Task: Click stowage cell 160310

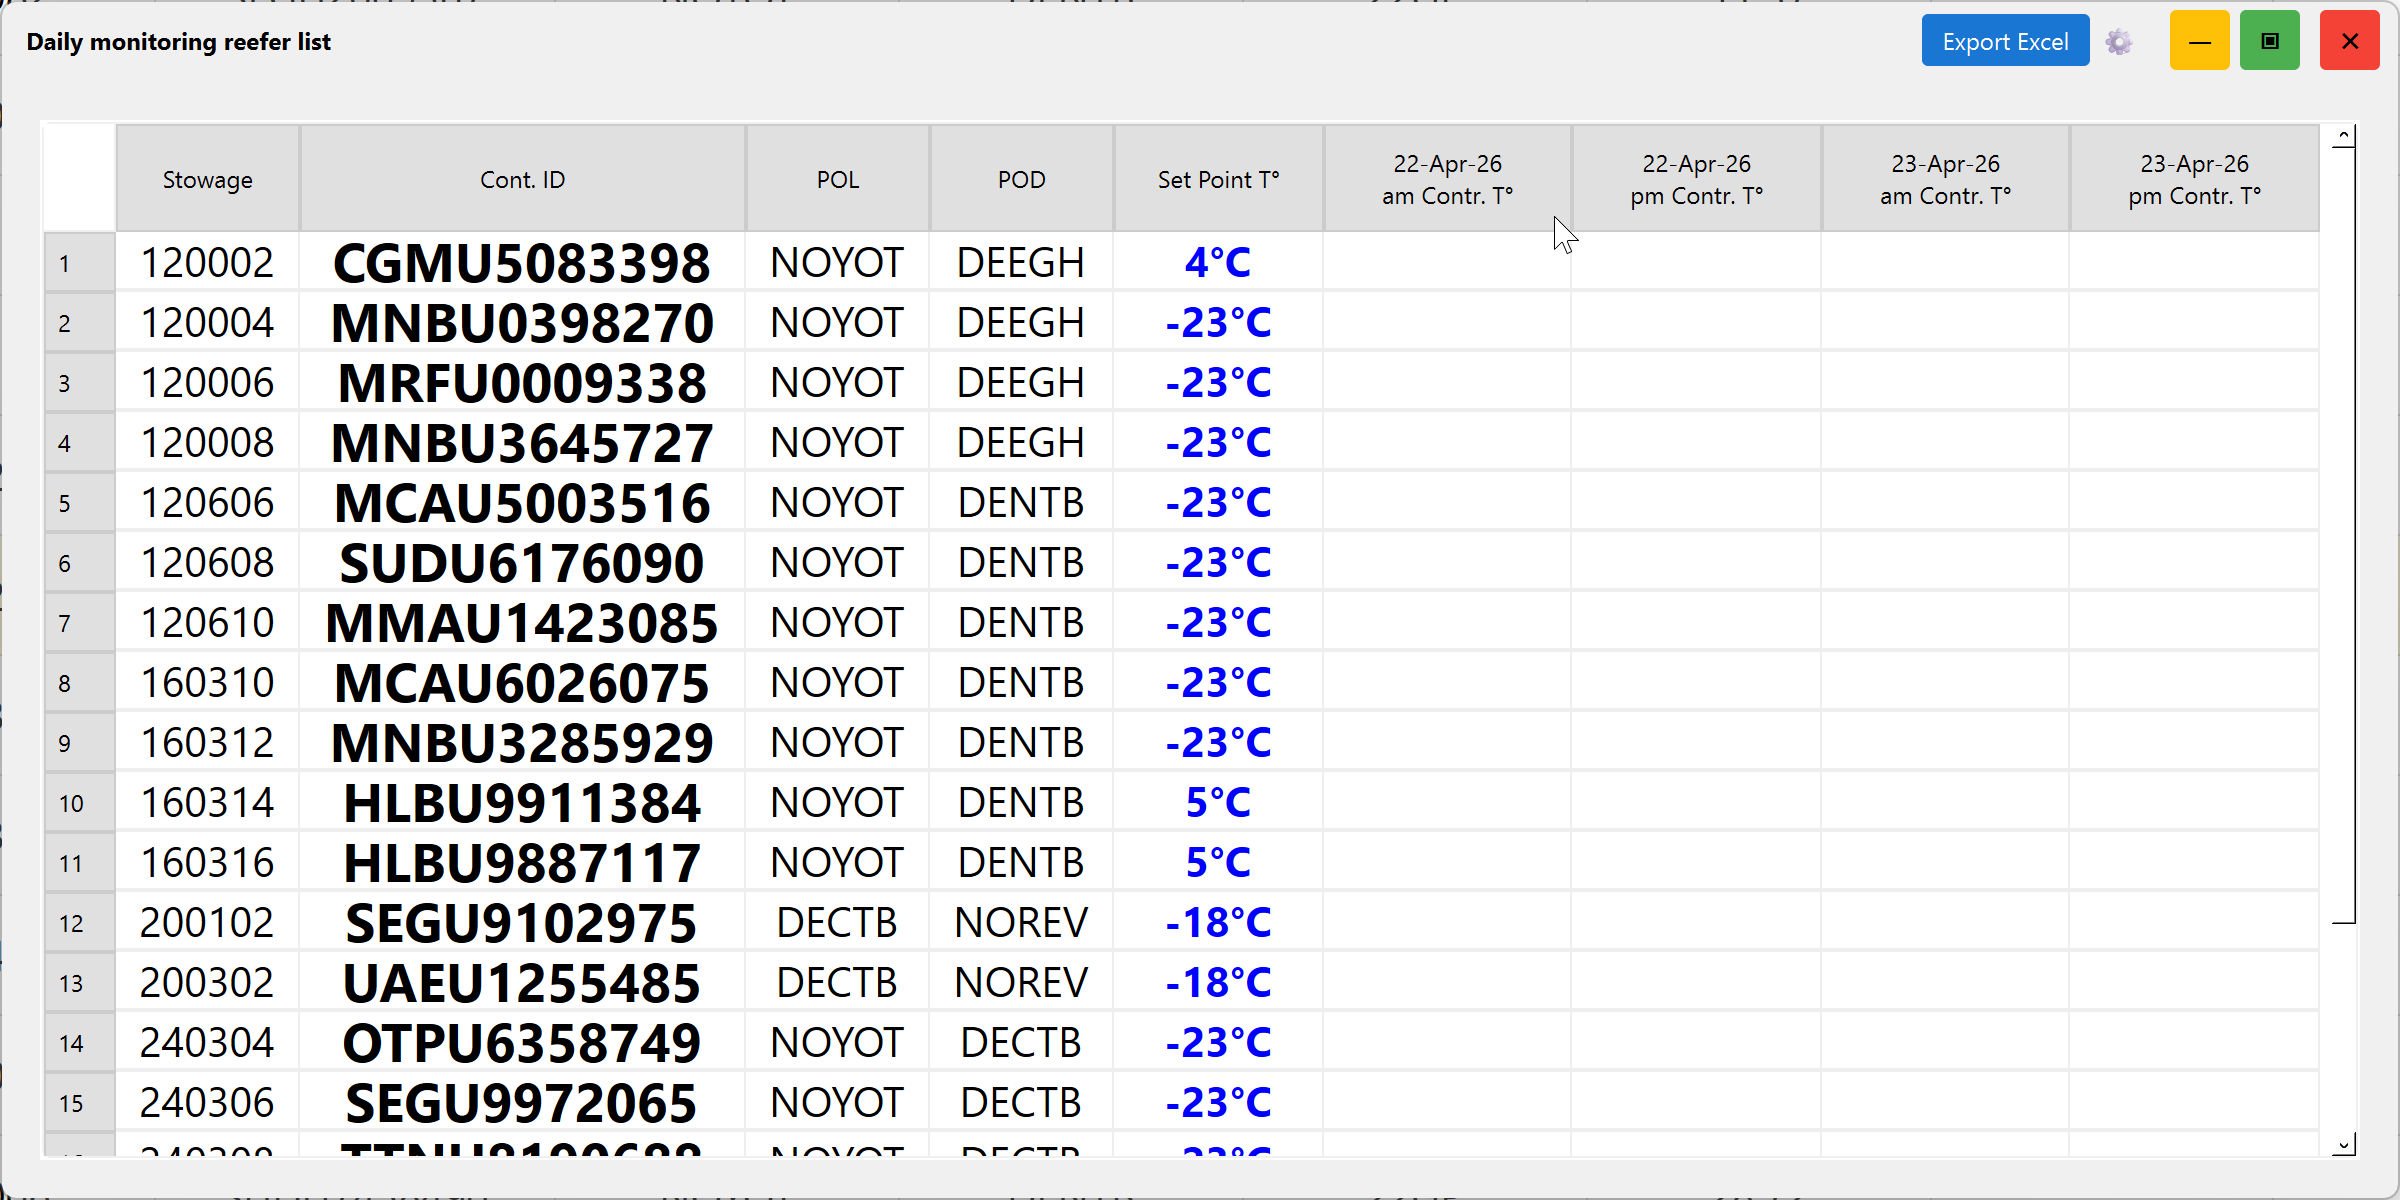Action: (208, 683)
